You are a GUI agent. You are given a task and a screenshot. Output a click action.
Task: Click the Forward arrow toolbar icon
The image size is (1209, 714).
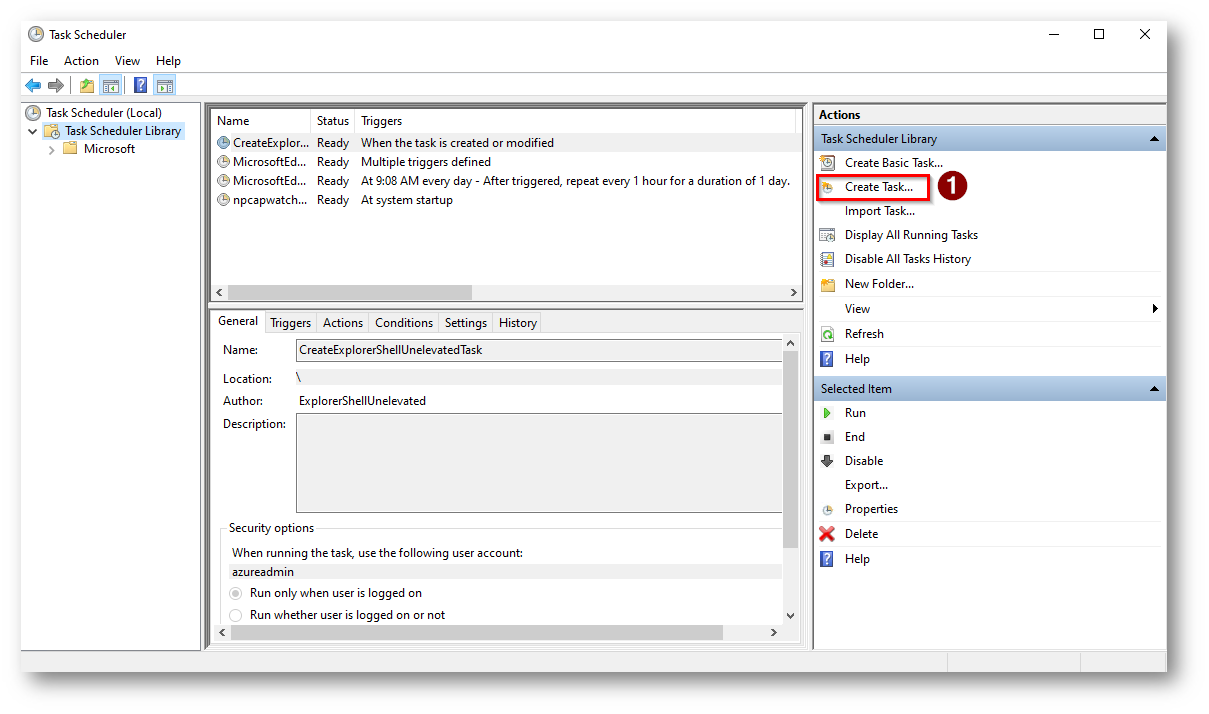tap(56, 86)
